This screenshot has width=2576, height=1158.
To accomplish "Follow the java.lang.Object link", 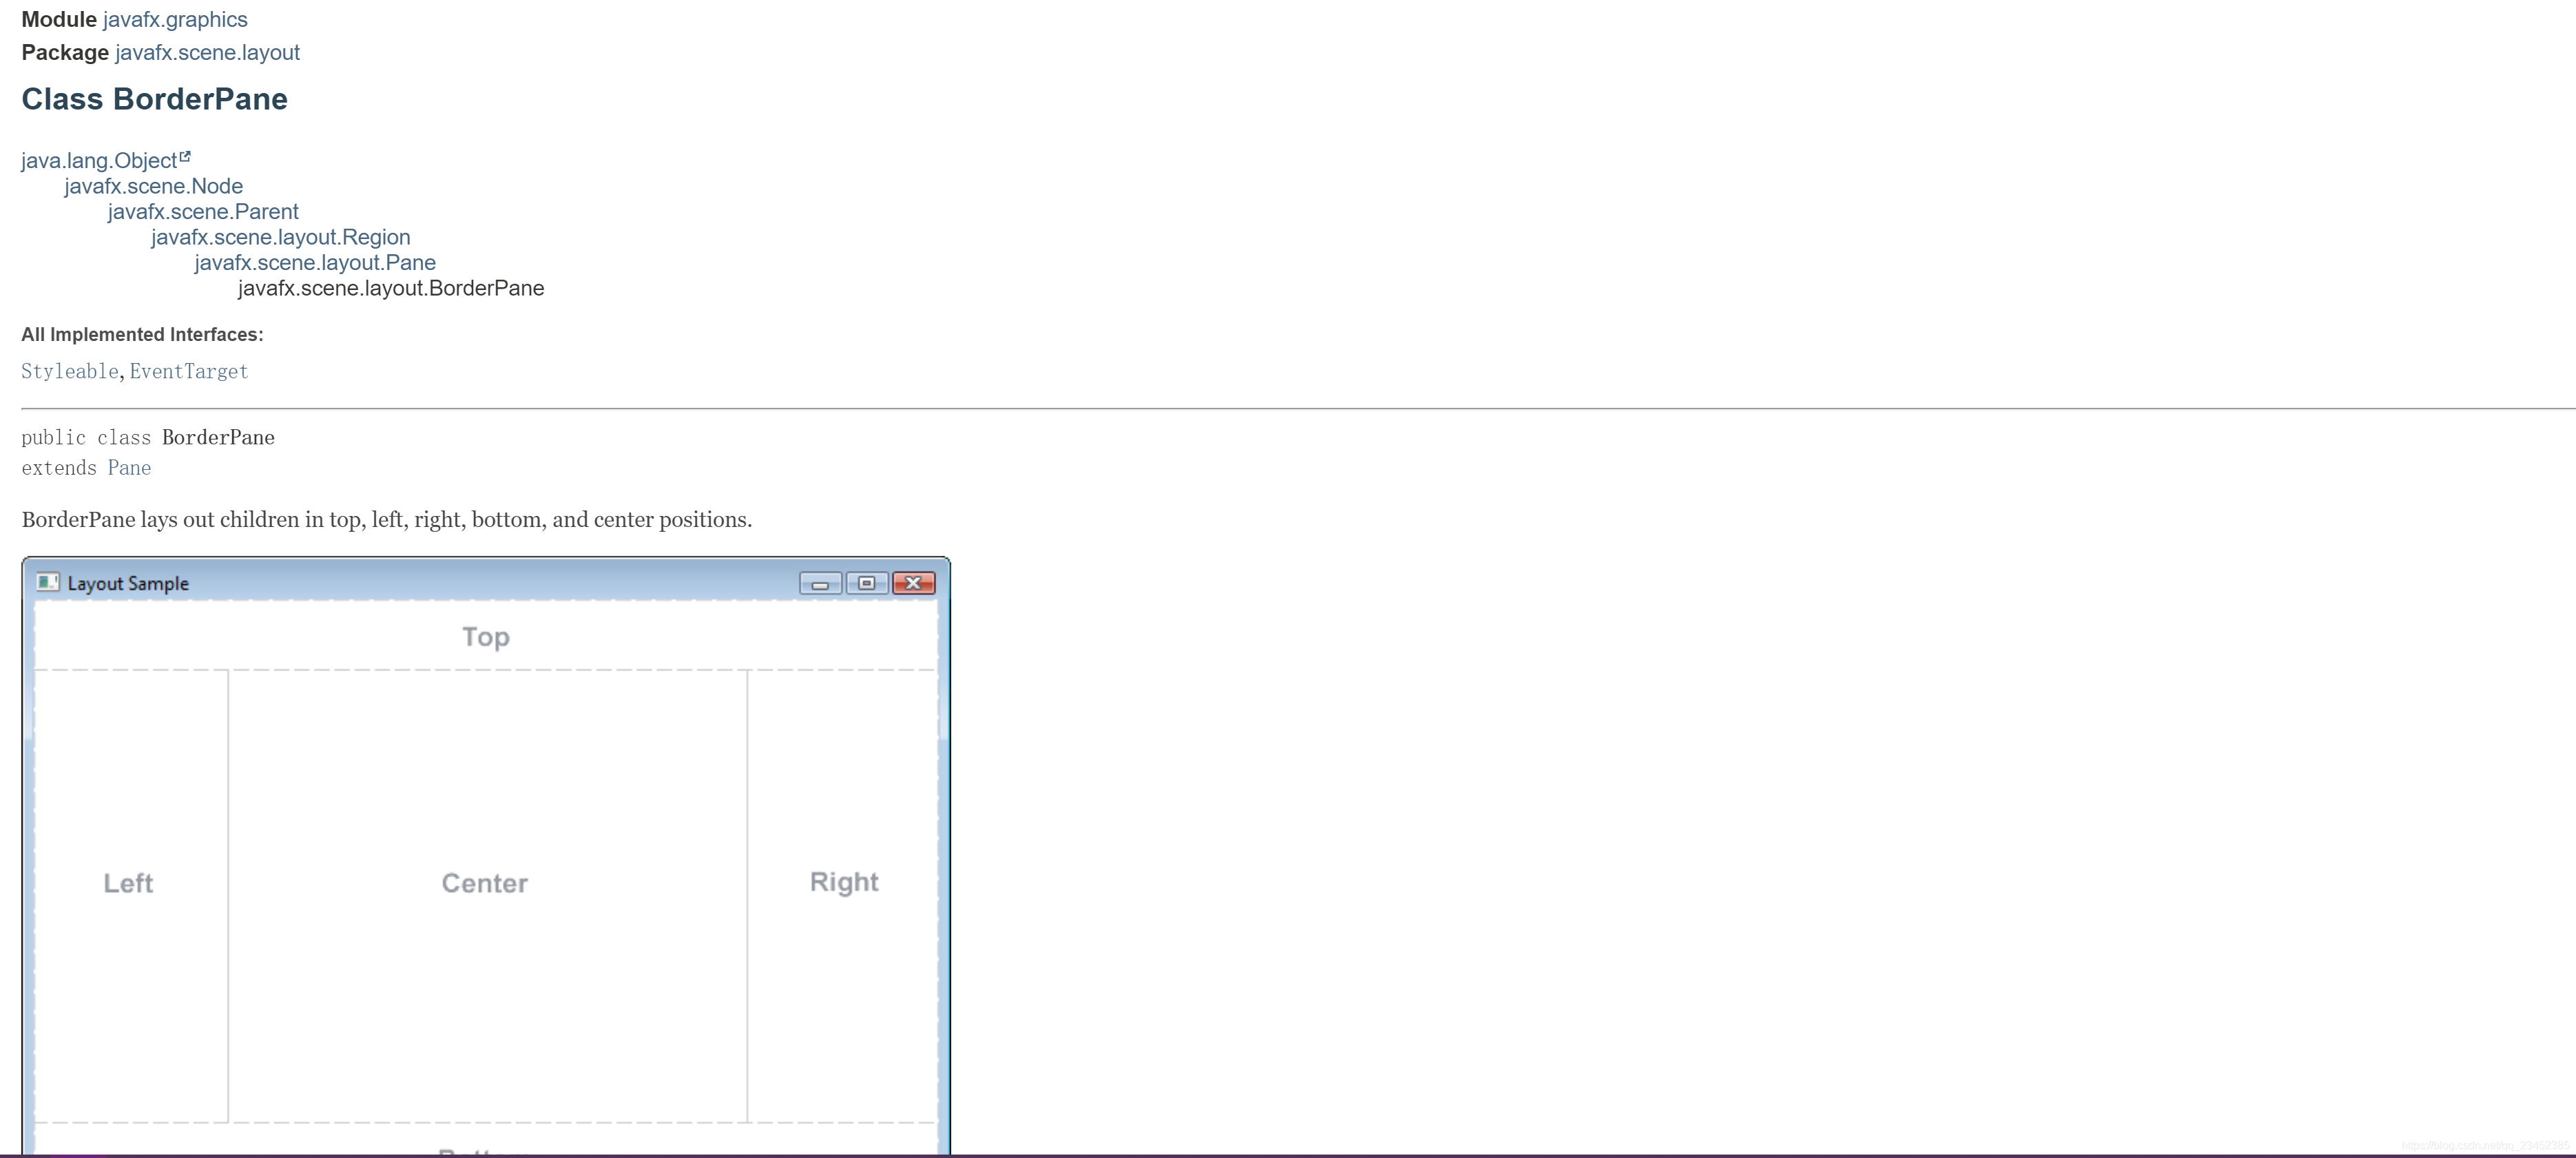I will click(x=99, y=161).
